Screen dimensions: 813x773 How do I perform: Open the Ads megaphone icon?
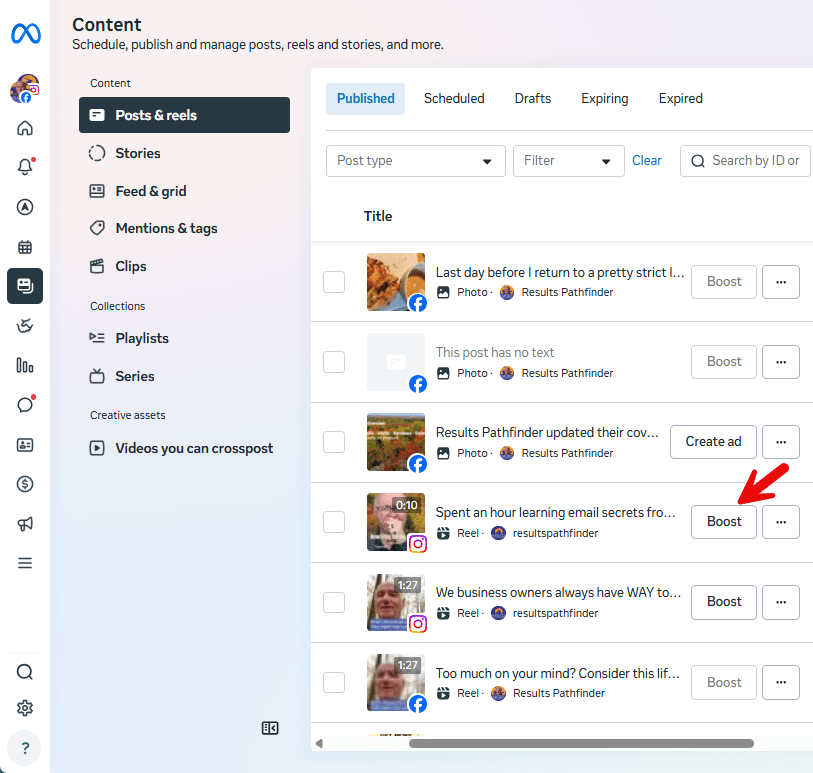point(25,524)
